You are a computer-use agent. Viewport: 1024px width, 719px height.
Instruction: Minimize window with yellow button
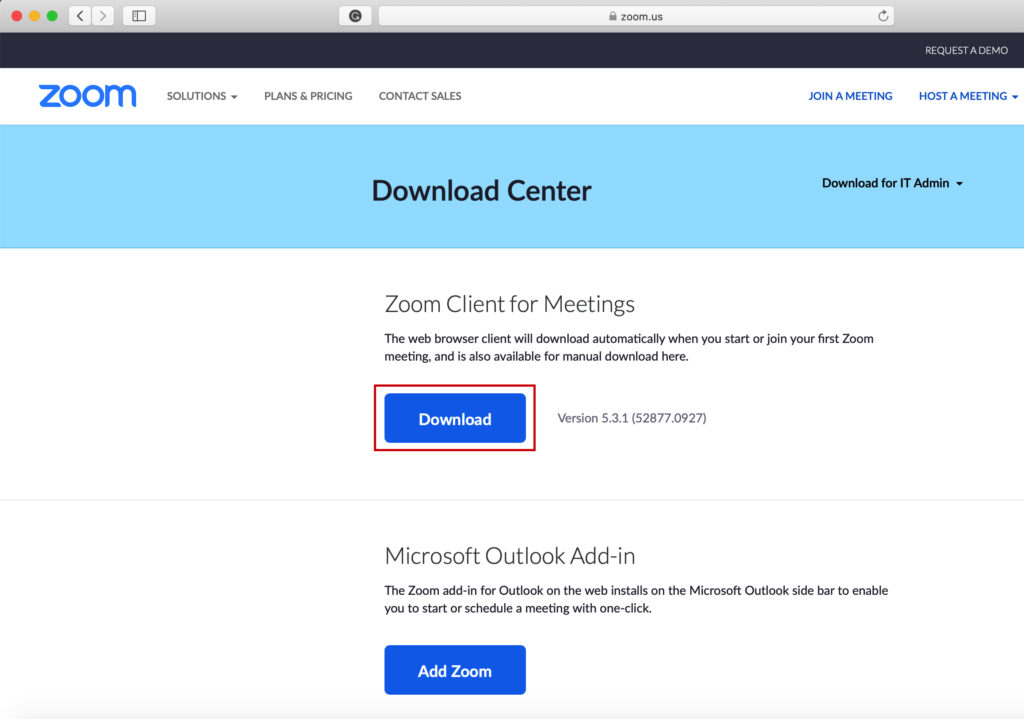[35, 16]
